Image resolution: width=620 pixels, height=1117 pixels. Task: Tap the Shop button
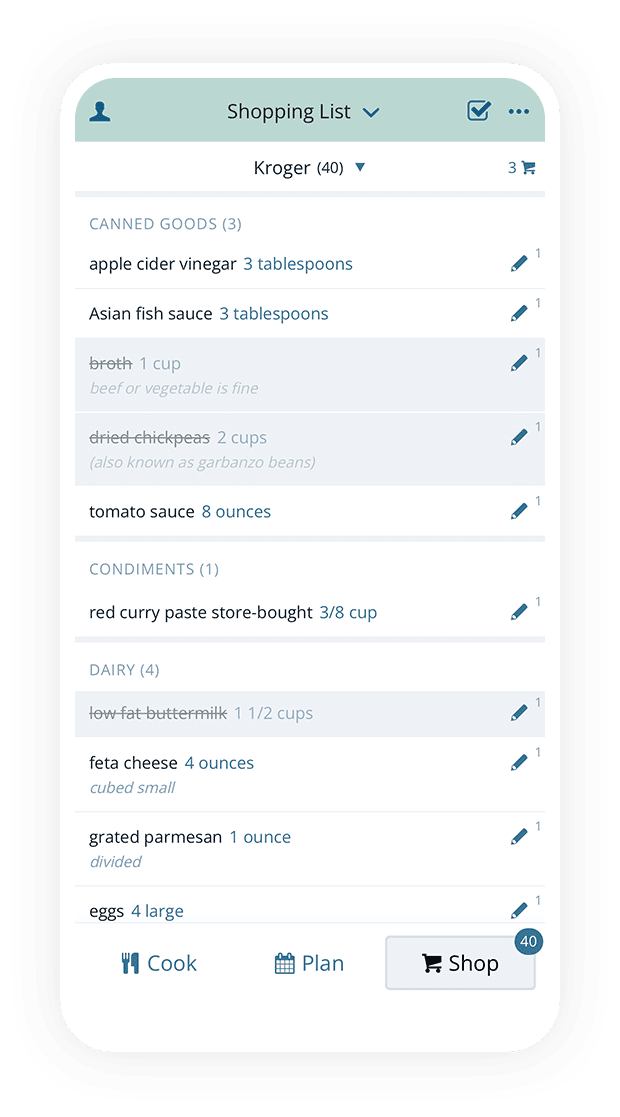pyautogui.click(x=460, y=962)
